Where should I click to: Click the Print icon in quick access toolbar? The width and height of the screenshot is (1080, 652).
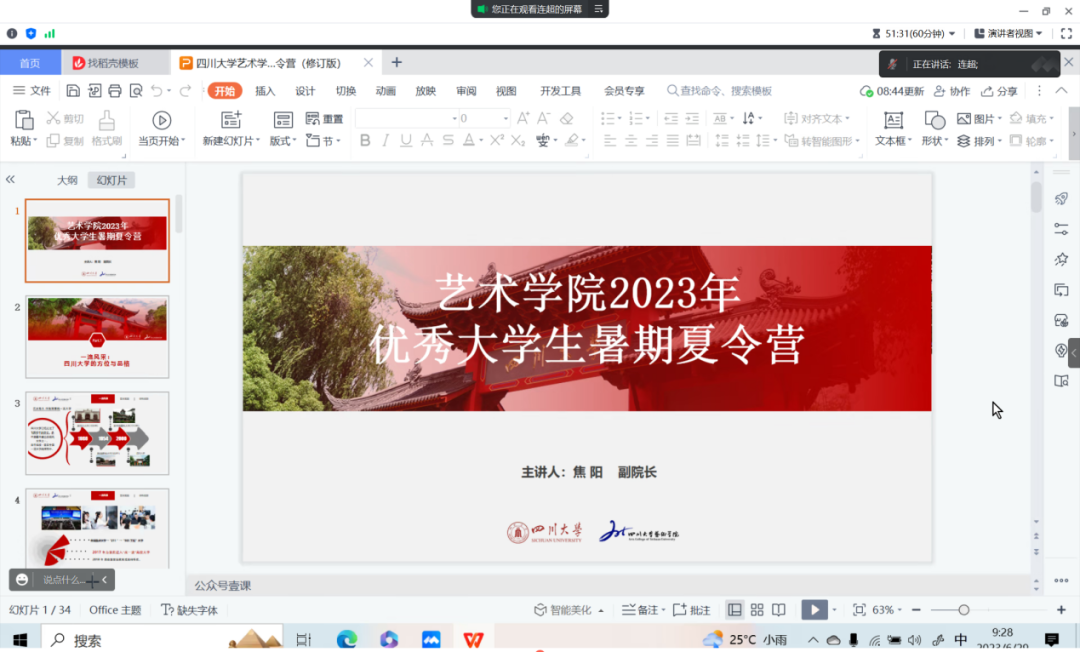pyautogui.click(x=115, y=91)
